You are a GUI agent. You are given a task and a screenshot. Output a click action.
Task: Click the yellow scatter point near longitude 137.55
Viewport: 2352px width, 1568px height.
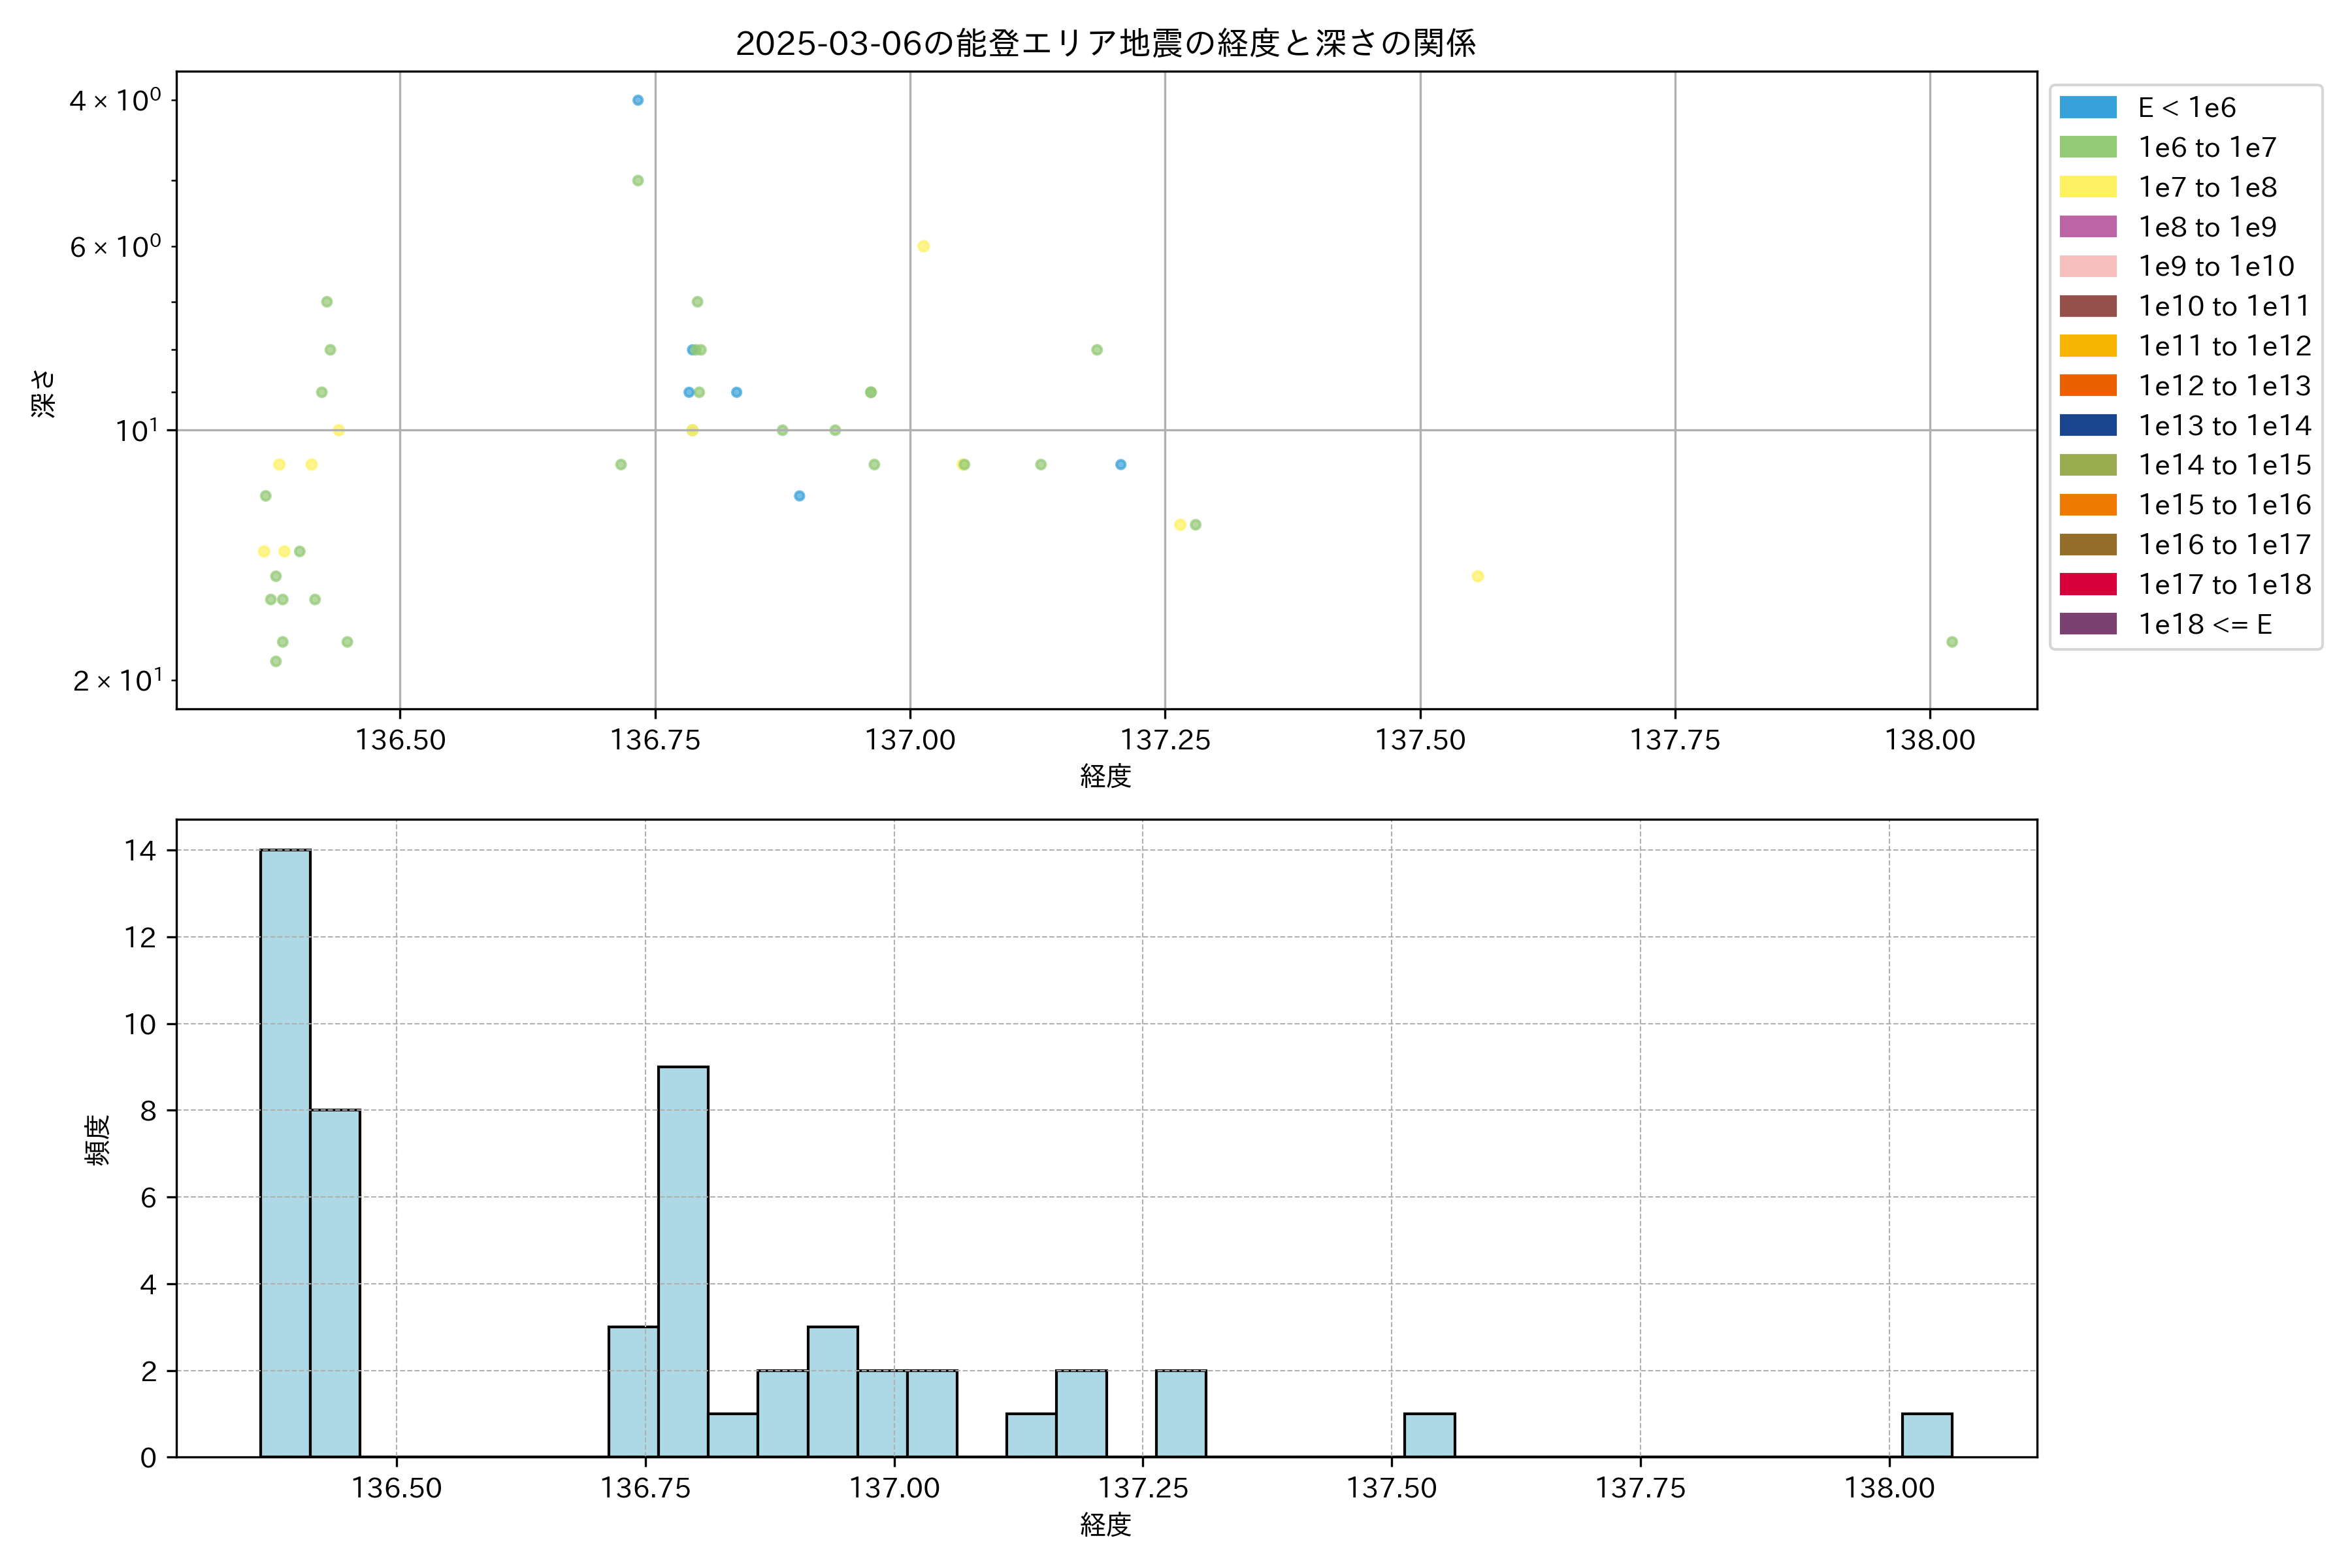coord(1477,576)
